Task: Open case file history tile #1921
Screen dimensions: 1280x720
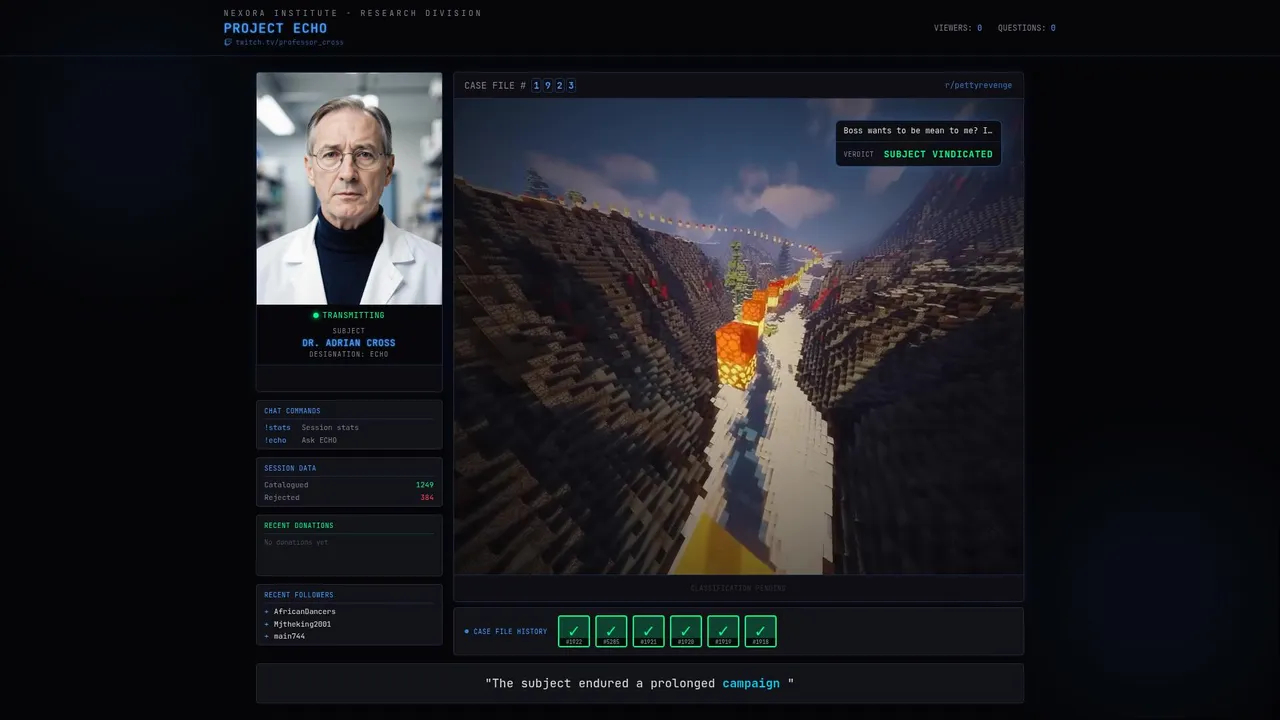Action: pos(648,631)
